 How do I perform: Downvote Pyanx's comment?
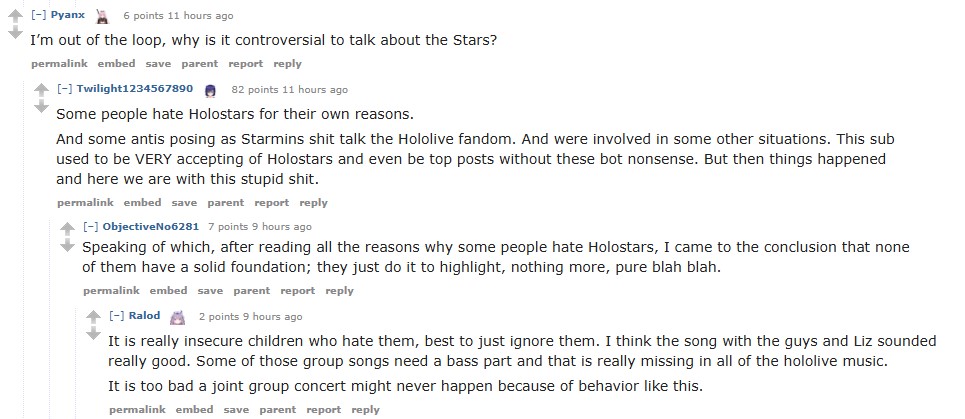tap(15, 33)
